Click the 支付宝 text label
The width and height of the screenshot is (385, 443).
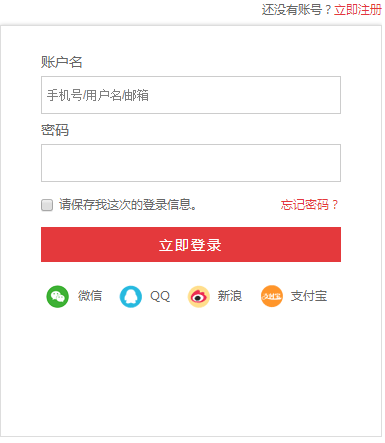tap(309, 296)
